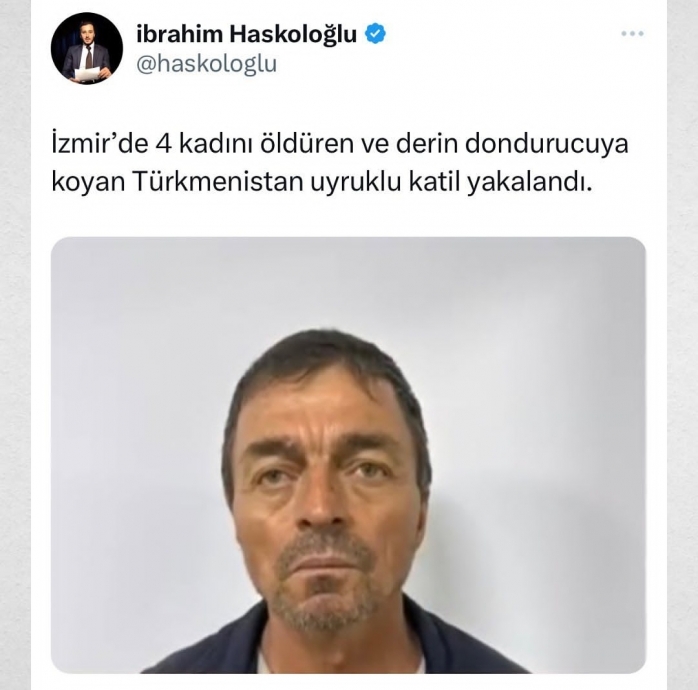
Task: Open the attached photo in the tweet
Action: pos(348,455)
